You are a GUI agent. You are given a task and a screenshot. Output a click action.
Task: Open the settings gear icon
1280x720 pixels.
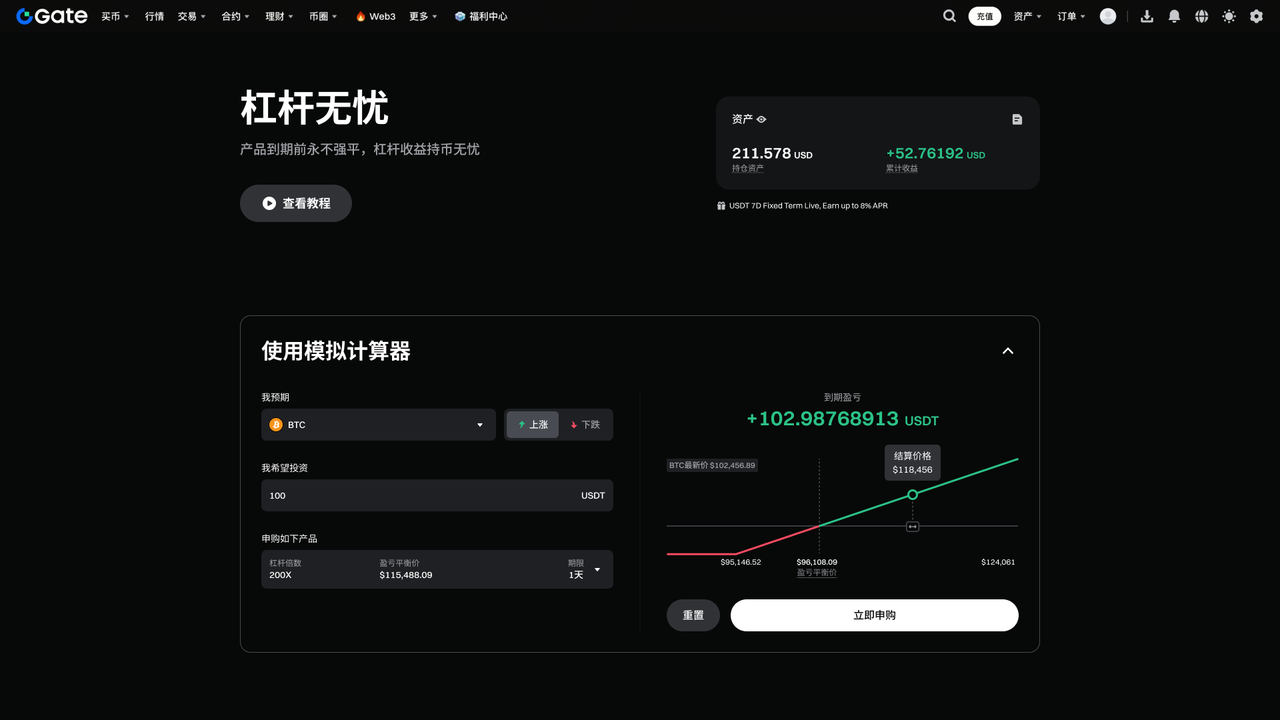(x=1256, y=16)
